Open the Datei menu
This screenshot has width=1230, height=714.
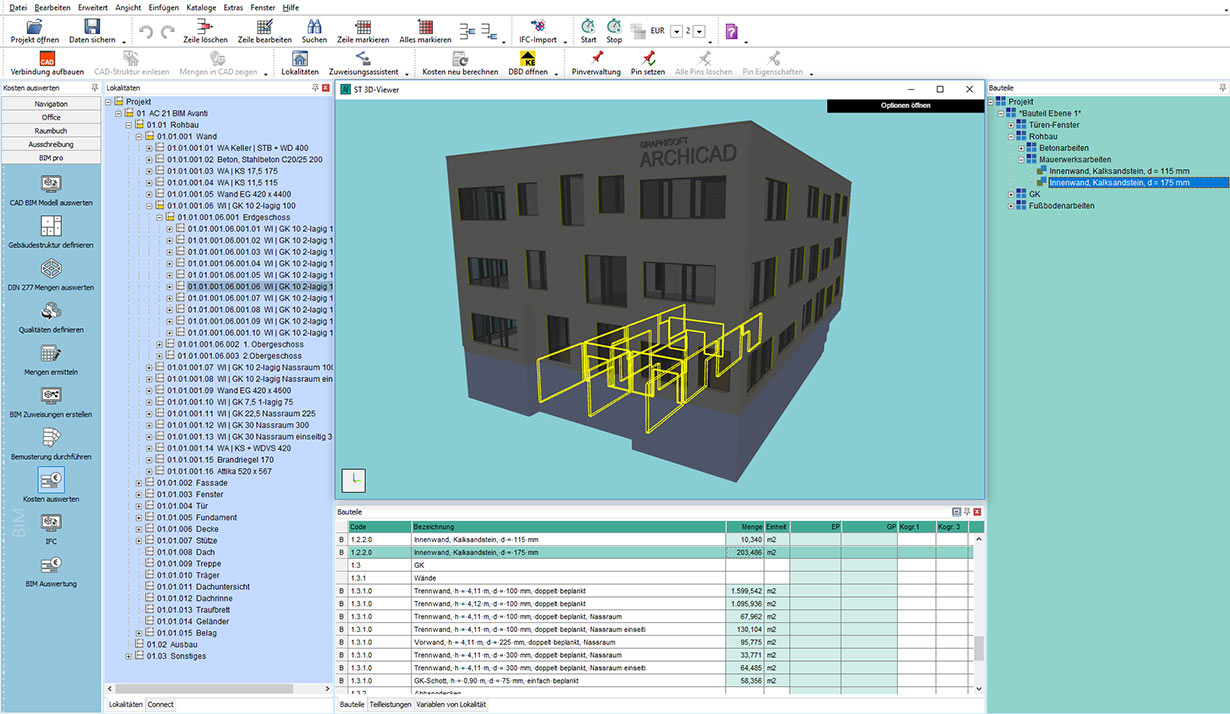pyautogui.click(x=18, y=7)
